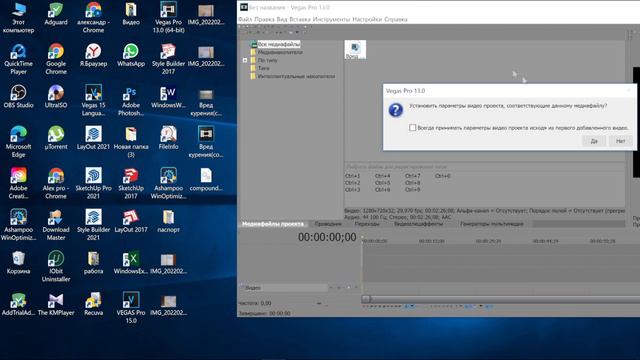
Task: Open the Alex pro - Chrome shortcut
Action: click(56, 183)
